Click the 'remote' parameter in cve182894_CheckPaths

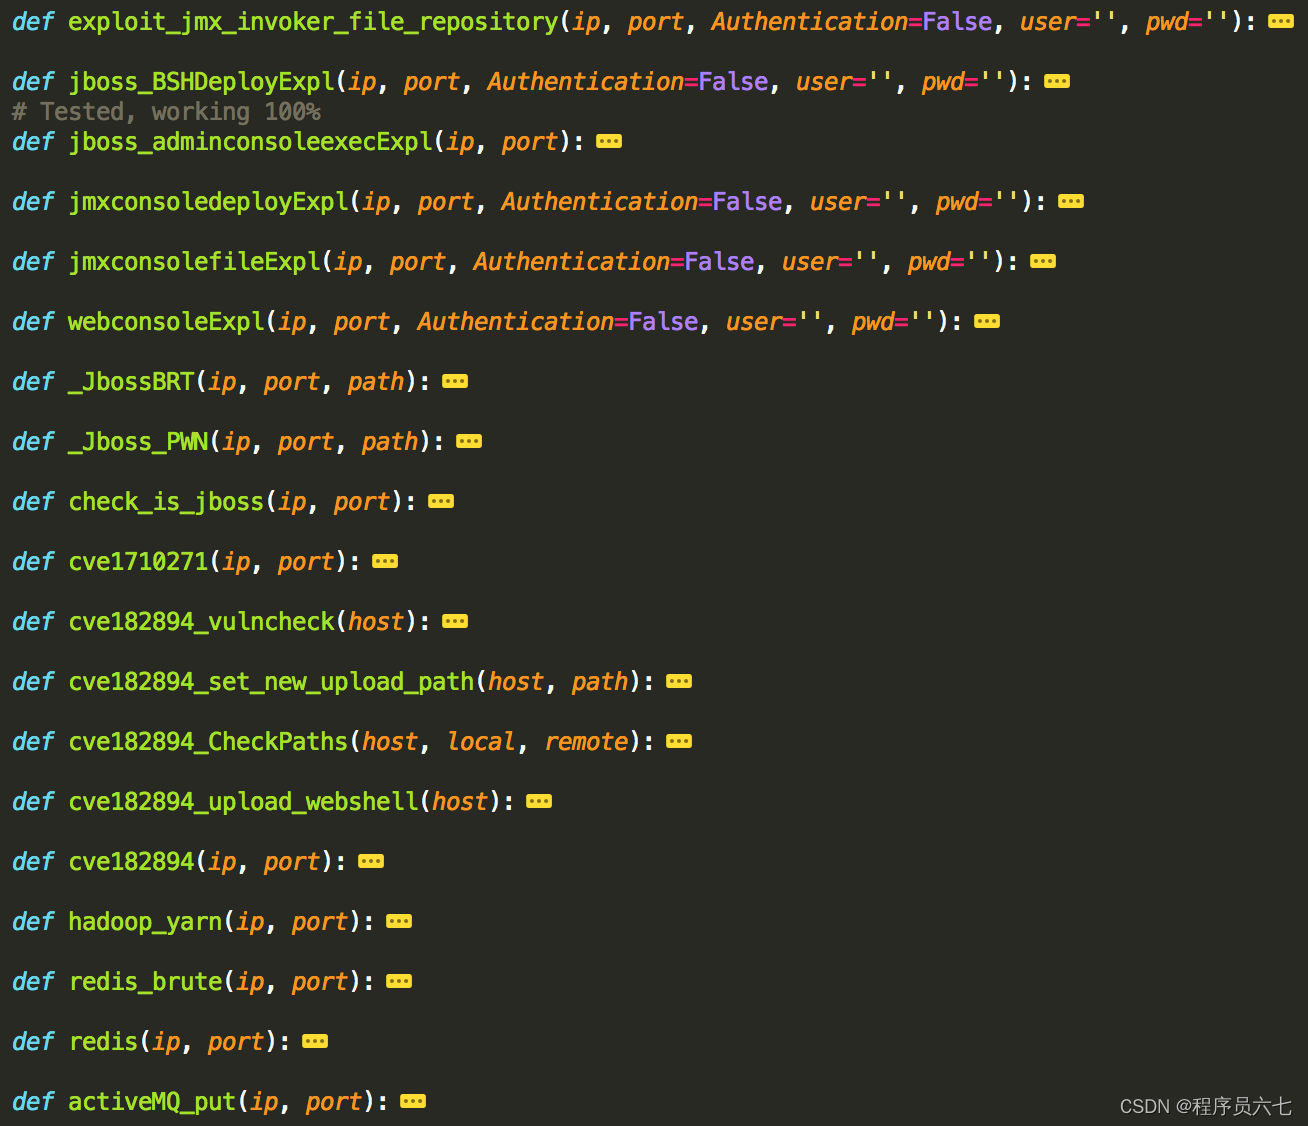(586, 742)
